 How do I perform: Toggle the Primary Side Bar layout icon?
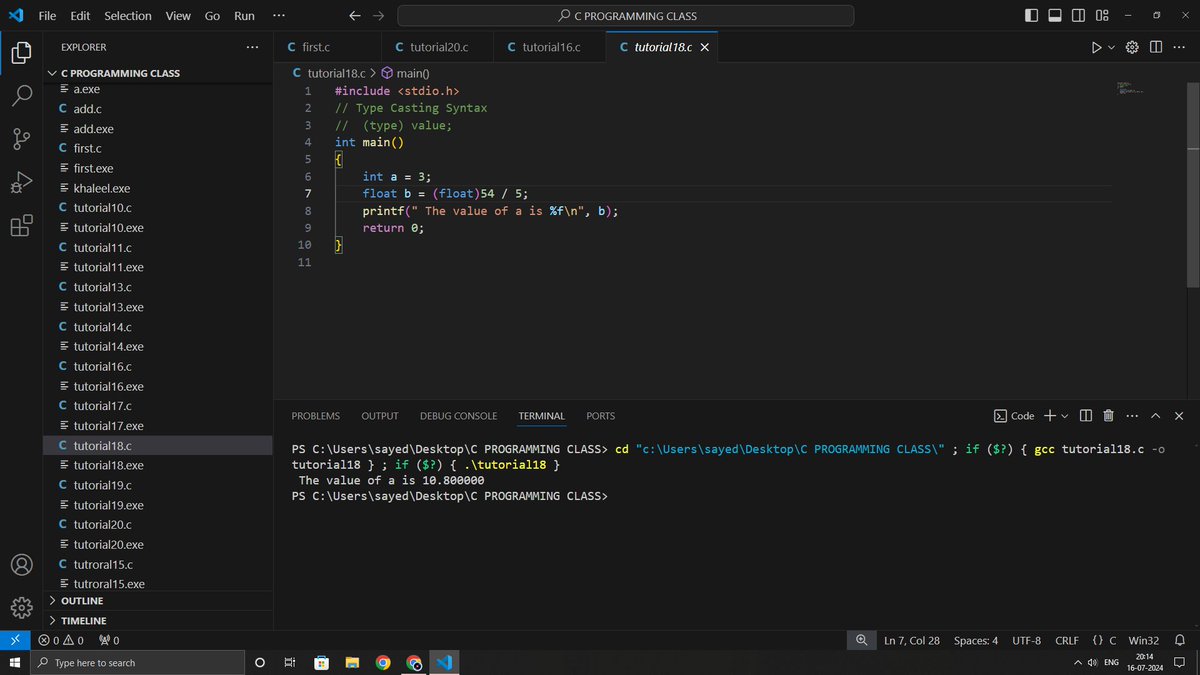tap(1032, 16)
